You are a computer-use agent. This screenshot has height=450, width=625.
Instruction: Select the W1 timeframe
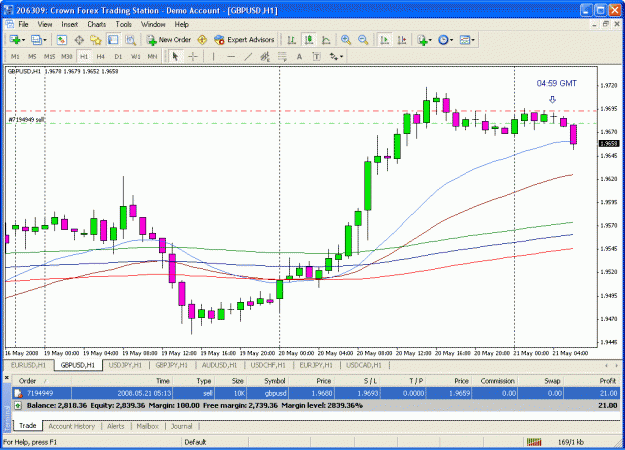(136, 57)
